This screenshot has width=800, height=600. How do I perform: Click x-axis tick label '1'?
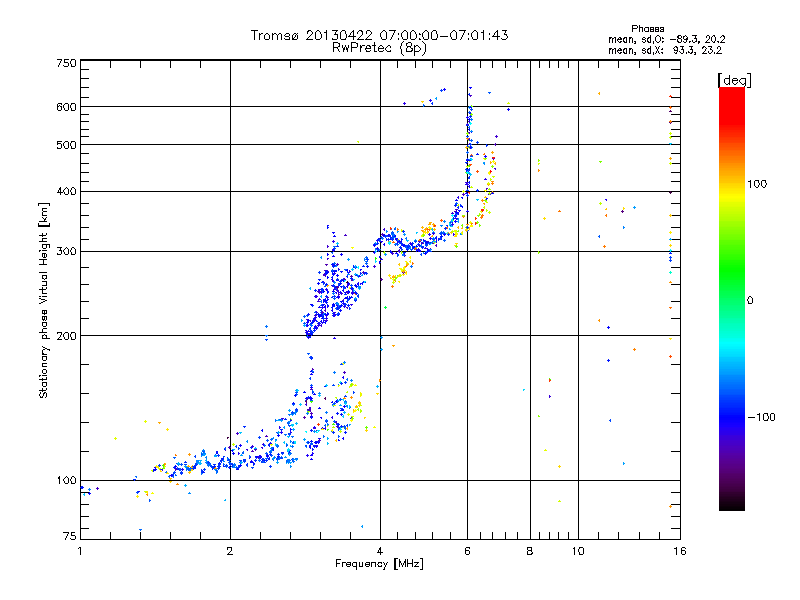(x=80, y=551)
